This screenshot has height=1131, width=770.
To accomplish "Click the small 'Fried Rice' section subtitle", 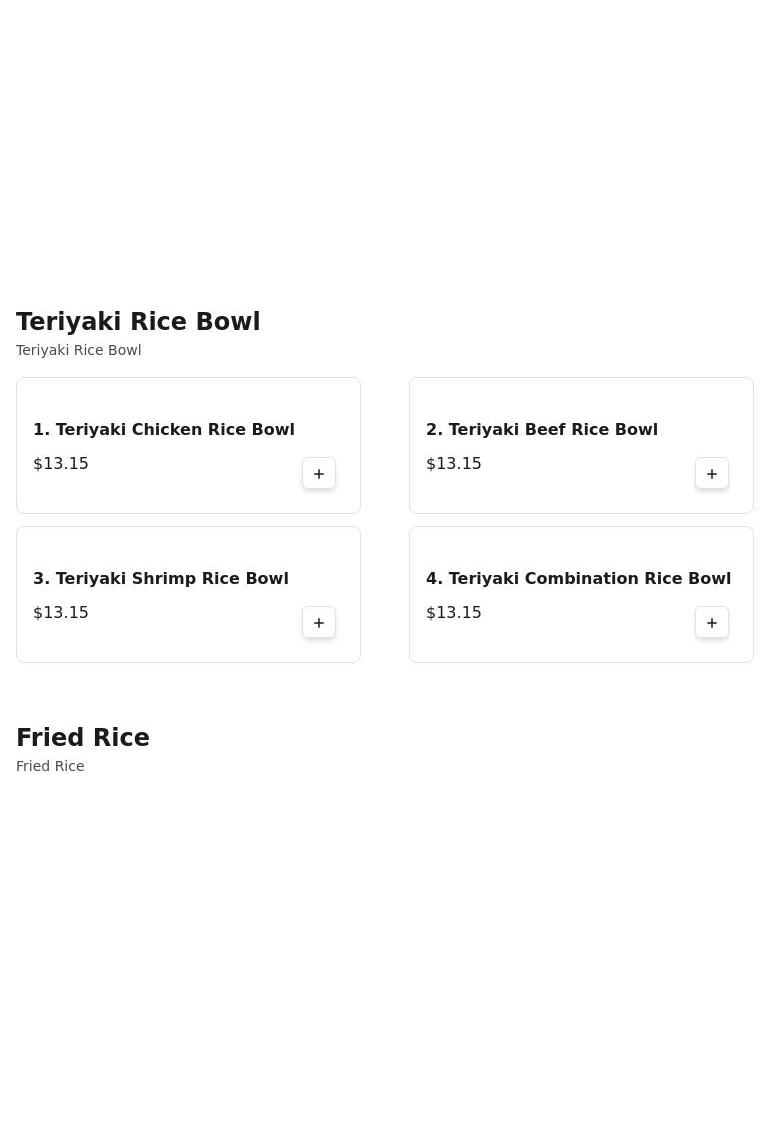I will pyautogui.click(x=50, y=766).
